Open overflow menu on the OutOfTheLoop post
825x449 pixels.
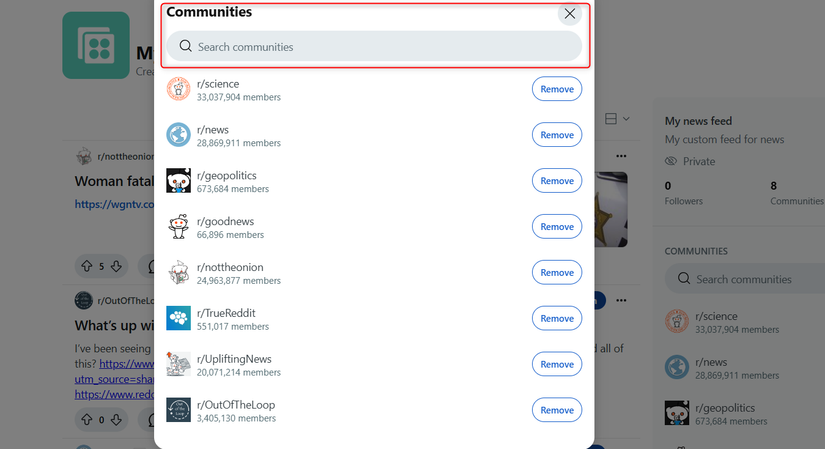point(621,300)
